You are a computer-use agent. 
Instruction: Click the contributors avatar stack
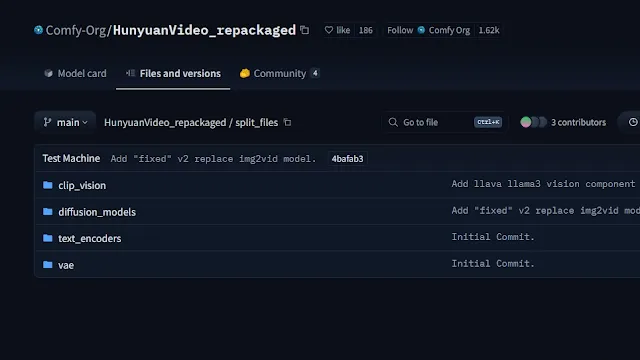point(533,122)
